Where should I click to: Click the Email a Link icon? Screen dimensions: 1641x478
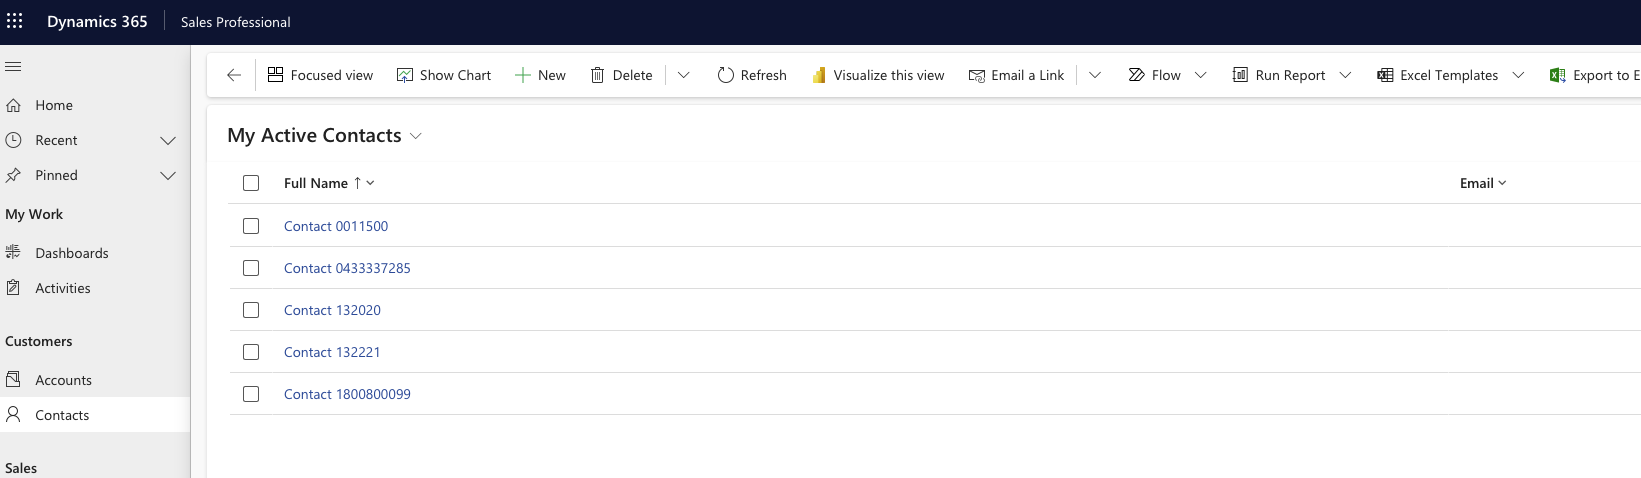click(977, 75)
